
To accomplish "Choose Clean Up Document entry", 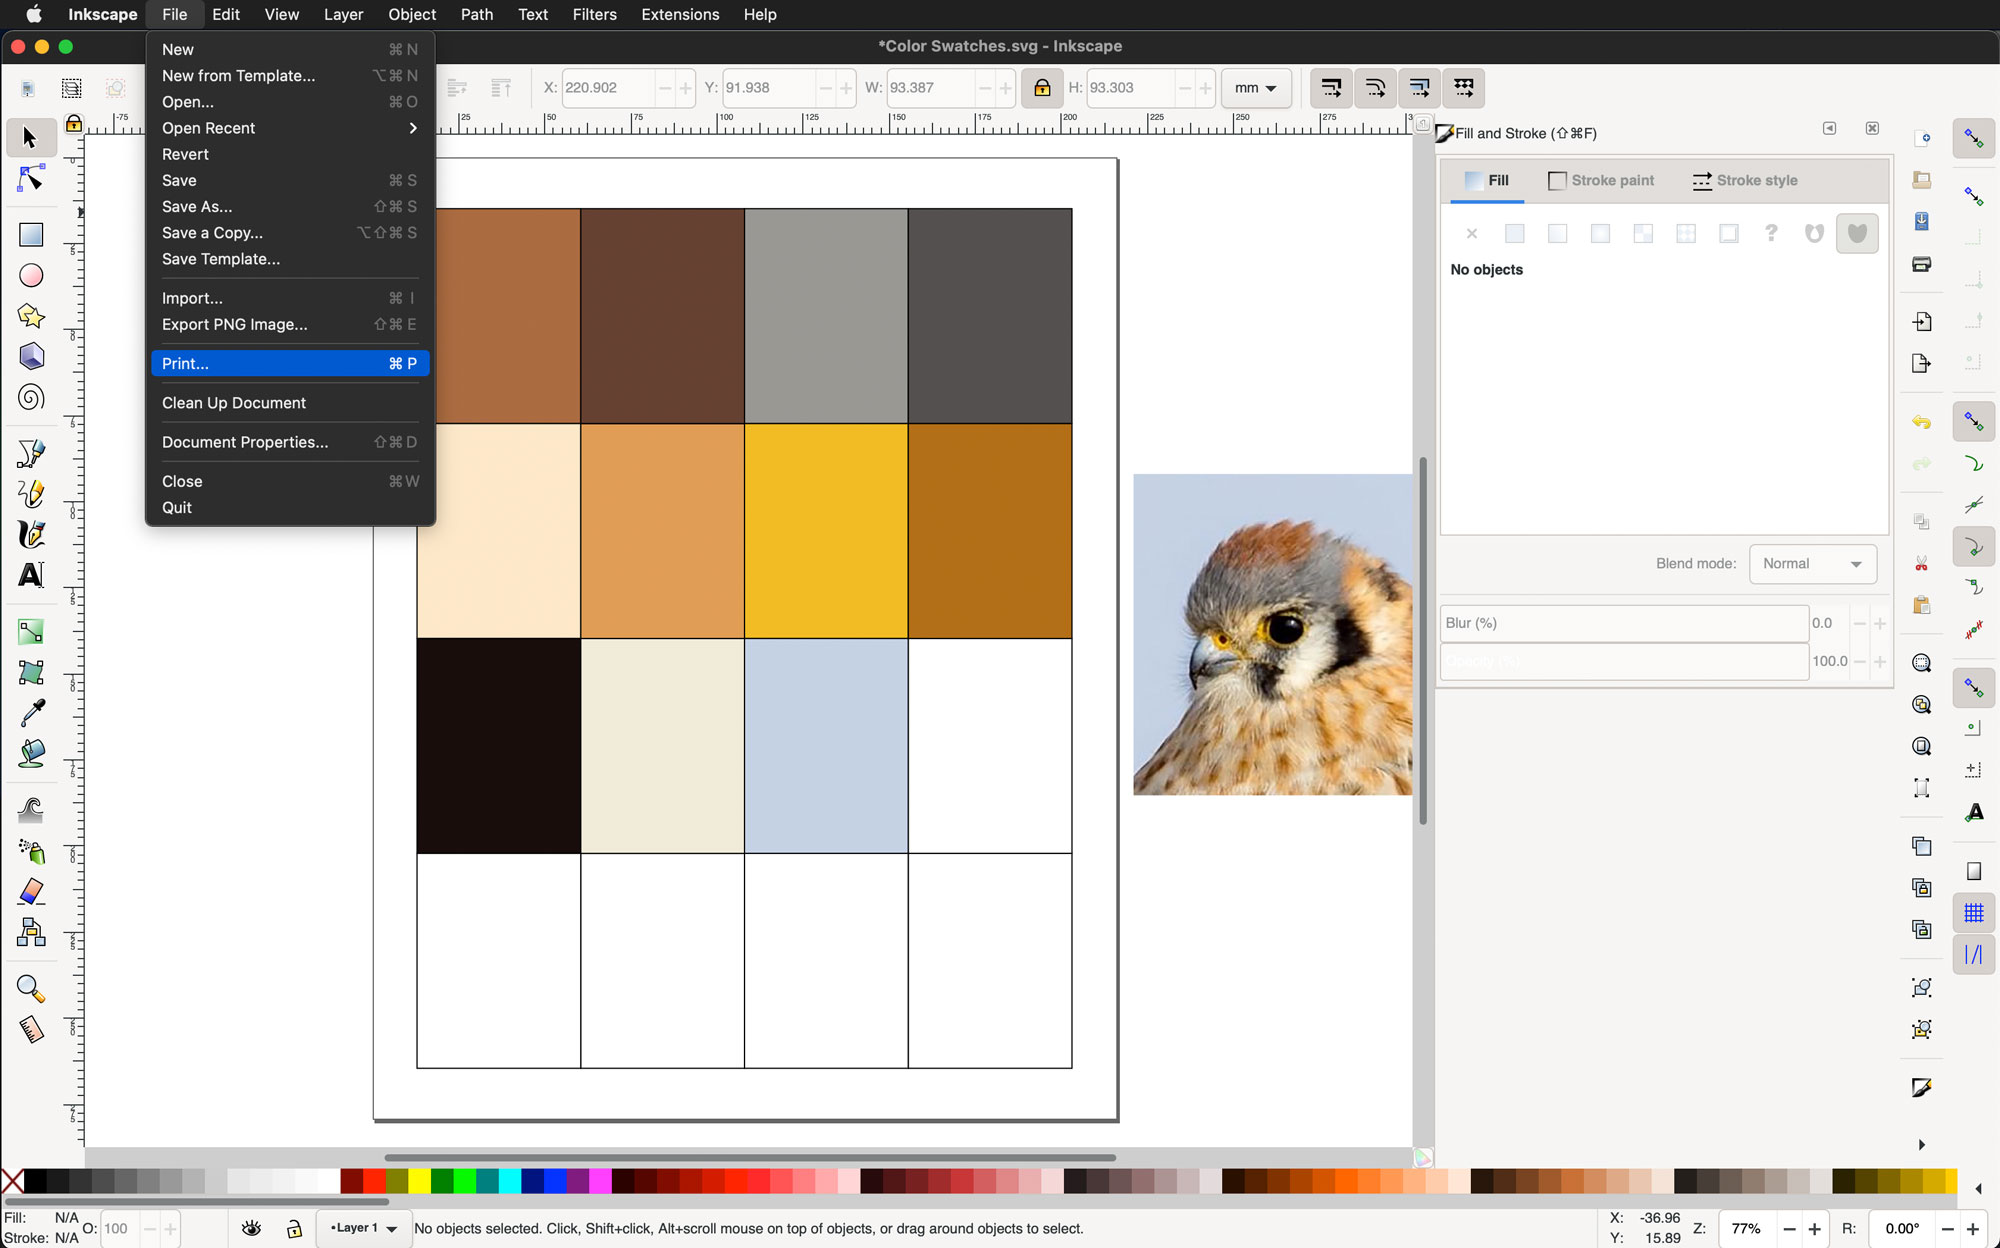I will coord(290,403).
